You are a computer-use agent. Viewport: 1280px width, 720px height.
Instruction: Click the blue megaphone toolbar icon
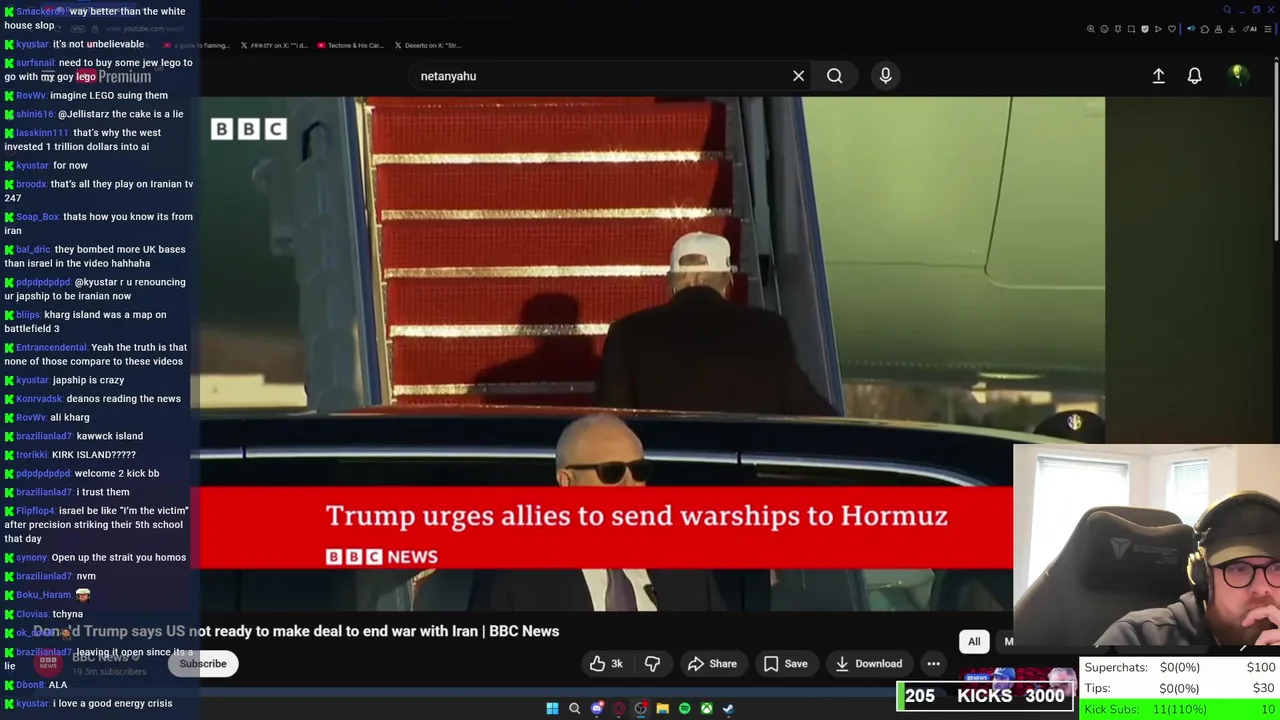point(1191,29)
